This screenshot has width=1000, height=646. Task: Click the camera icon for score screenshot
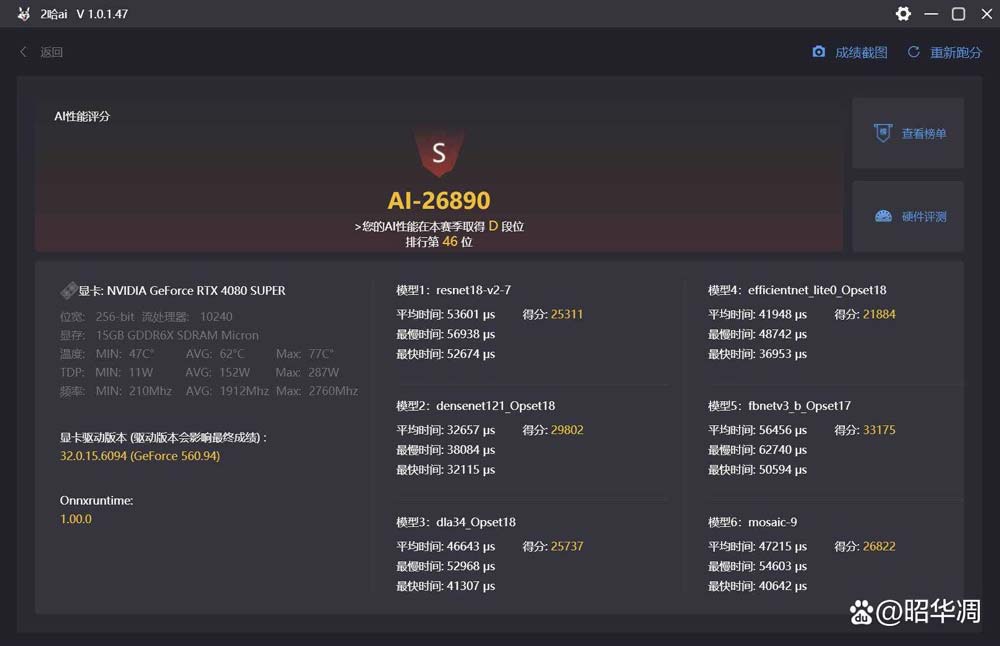point(819,52)
